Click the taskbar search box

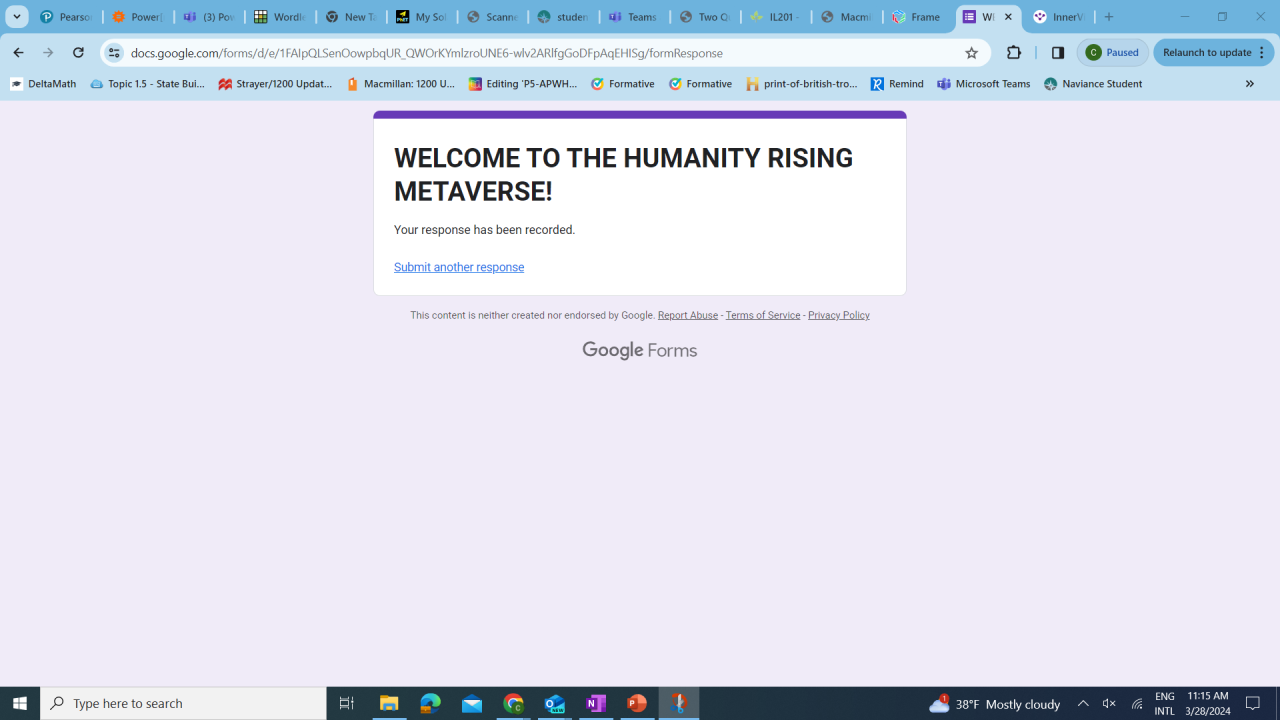[x=183, y=703]
